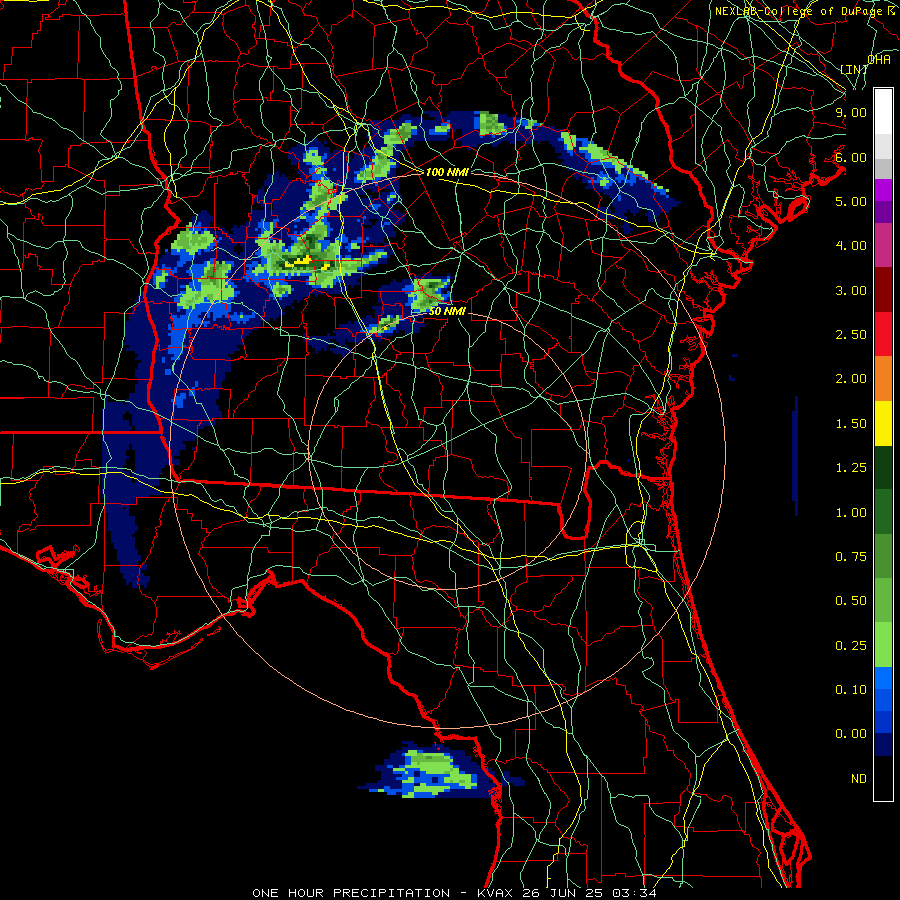Image resolution: width=900 pixels, height=900 pixels.
Task: Select the 2.00 scale label
Action: coord(851,379)
